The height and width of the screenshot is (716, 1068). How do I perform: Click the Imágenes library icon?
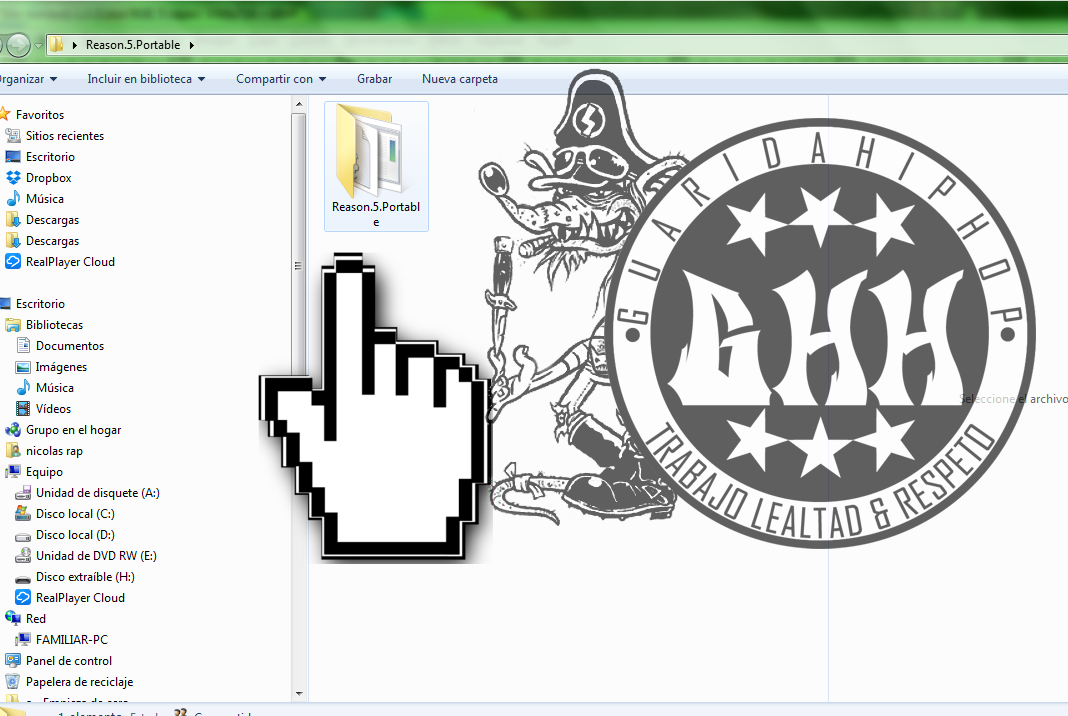[23, 367]
